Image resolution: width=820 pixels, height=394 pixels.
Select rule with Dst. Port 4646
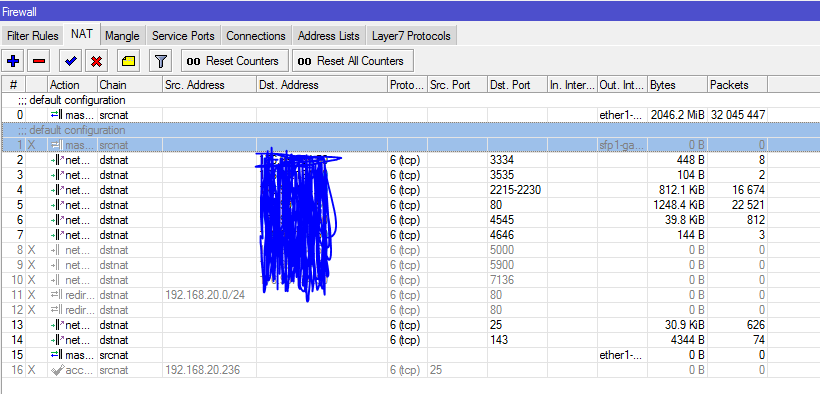384,235
